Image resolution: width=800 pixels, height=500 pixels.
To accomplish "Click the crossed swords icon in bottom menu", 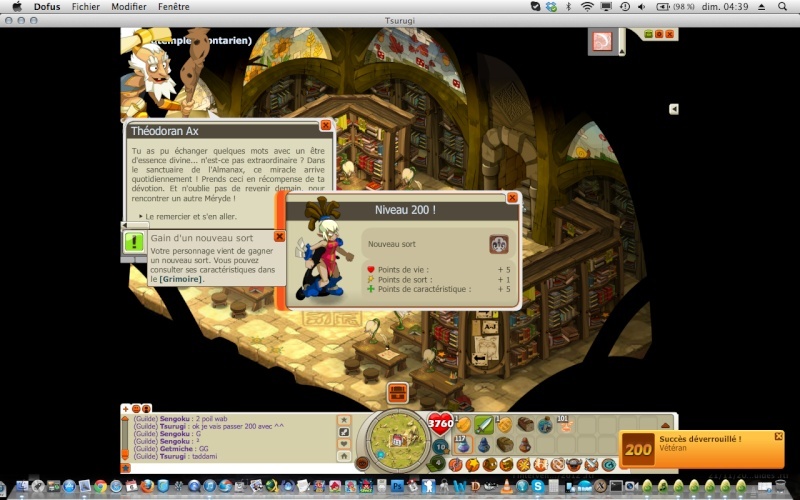I will 591,464.
